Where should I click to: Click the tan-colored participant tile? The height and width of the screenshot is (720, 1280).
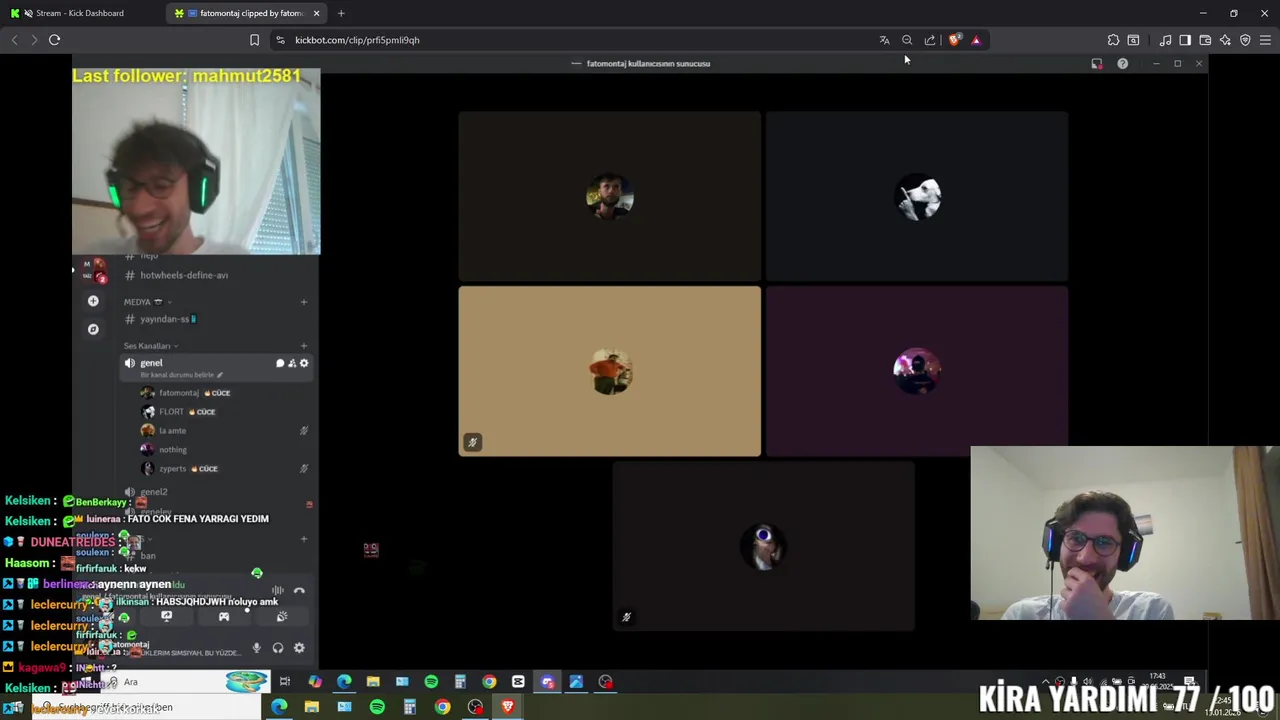point(610,371)
